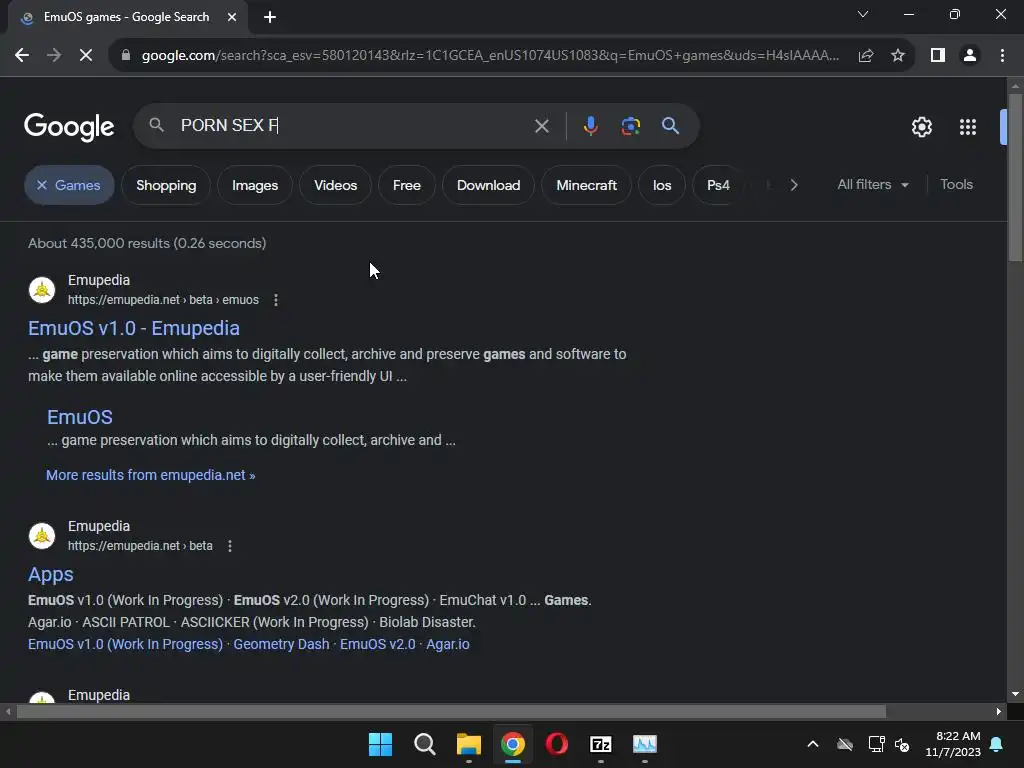This screenshot has height=768, width=1024.
Task: Click the forward navigation arrow
Action: pyautogui.click(x=54, y=56)
